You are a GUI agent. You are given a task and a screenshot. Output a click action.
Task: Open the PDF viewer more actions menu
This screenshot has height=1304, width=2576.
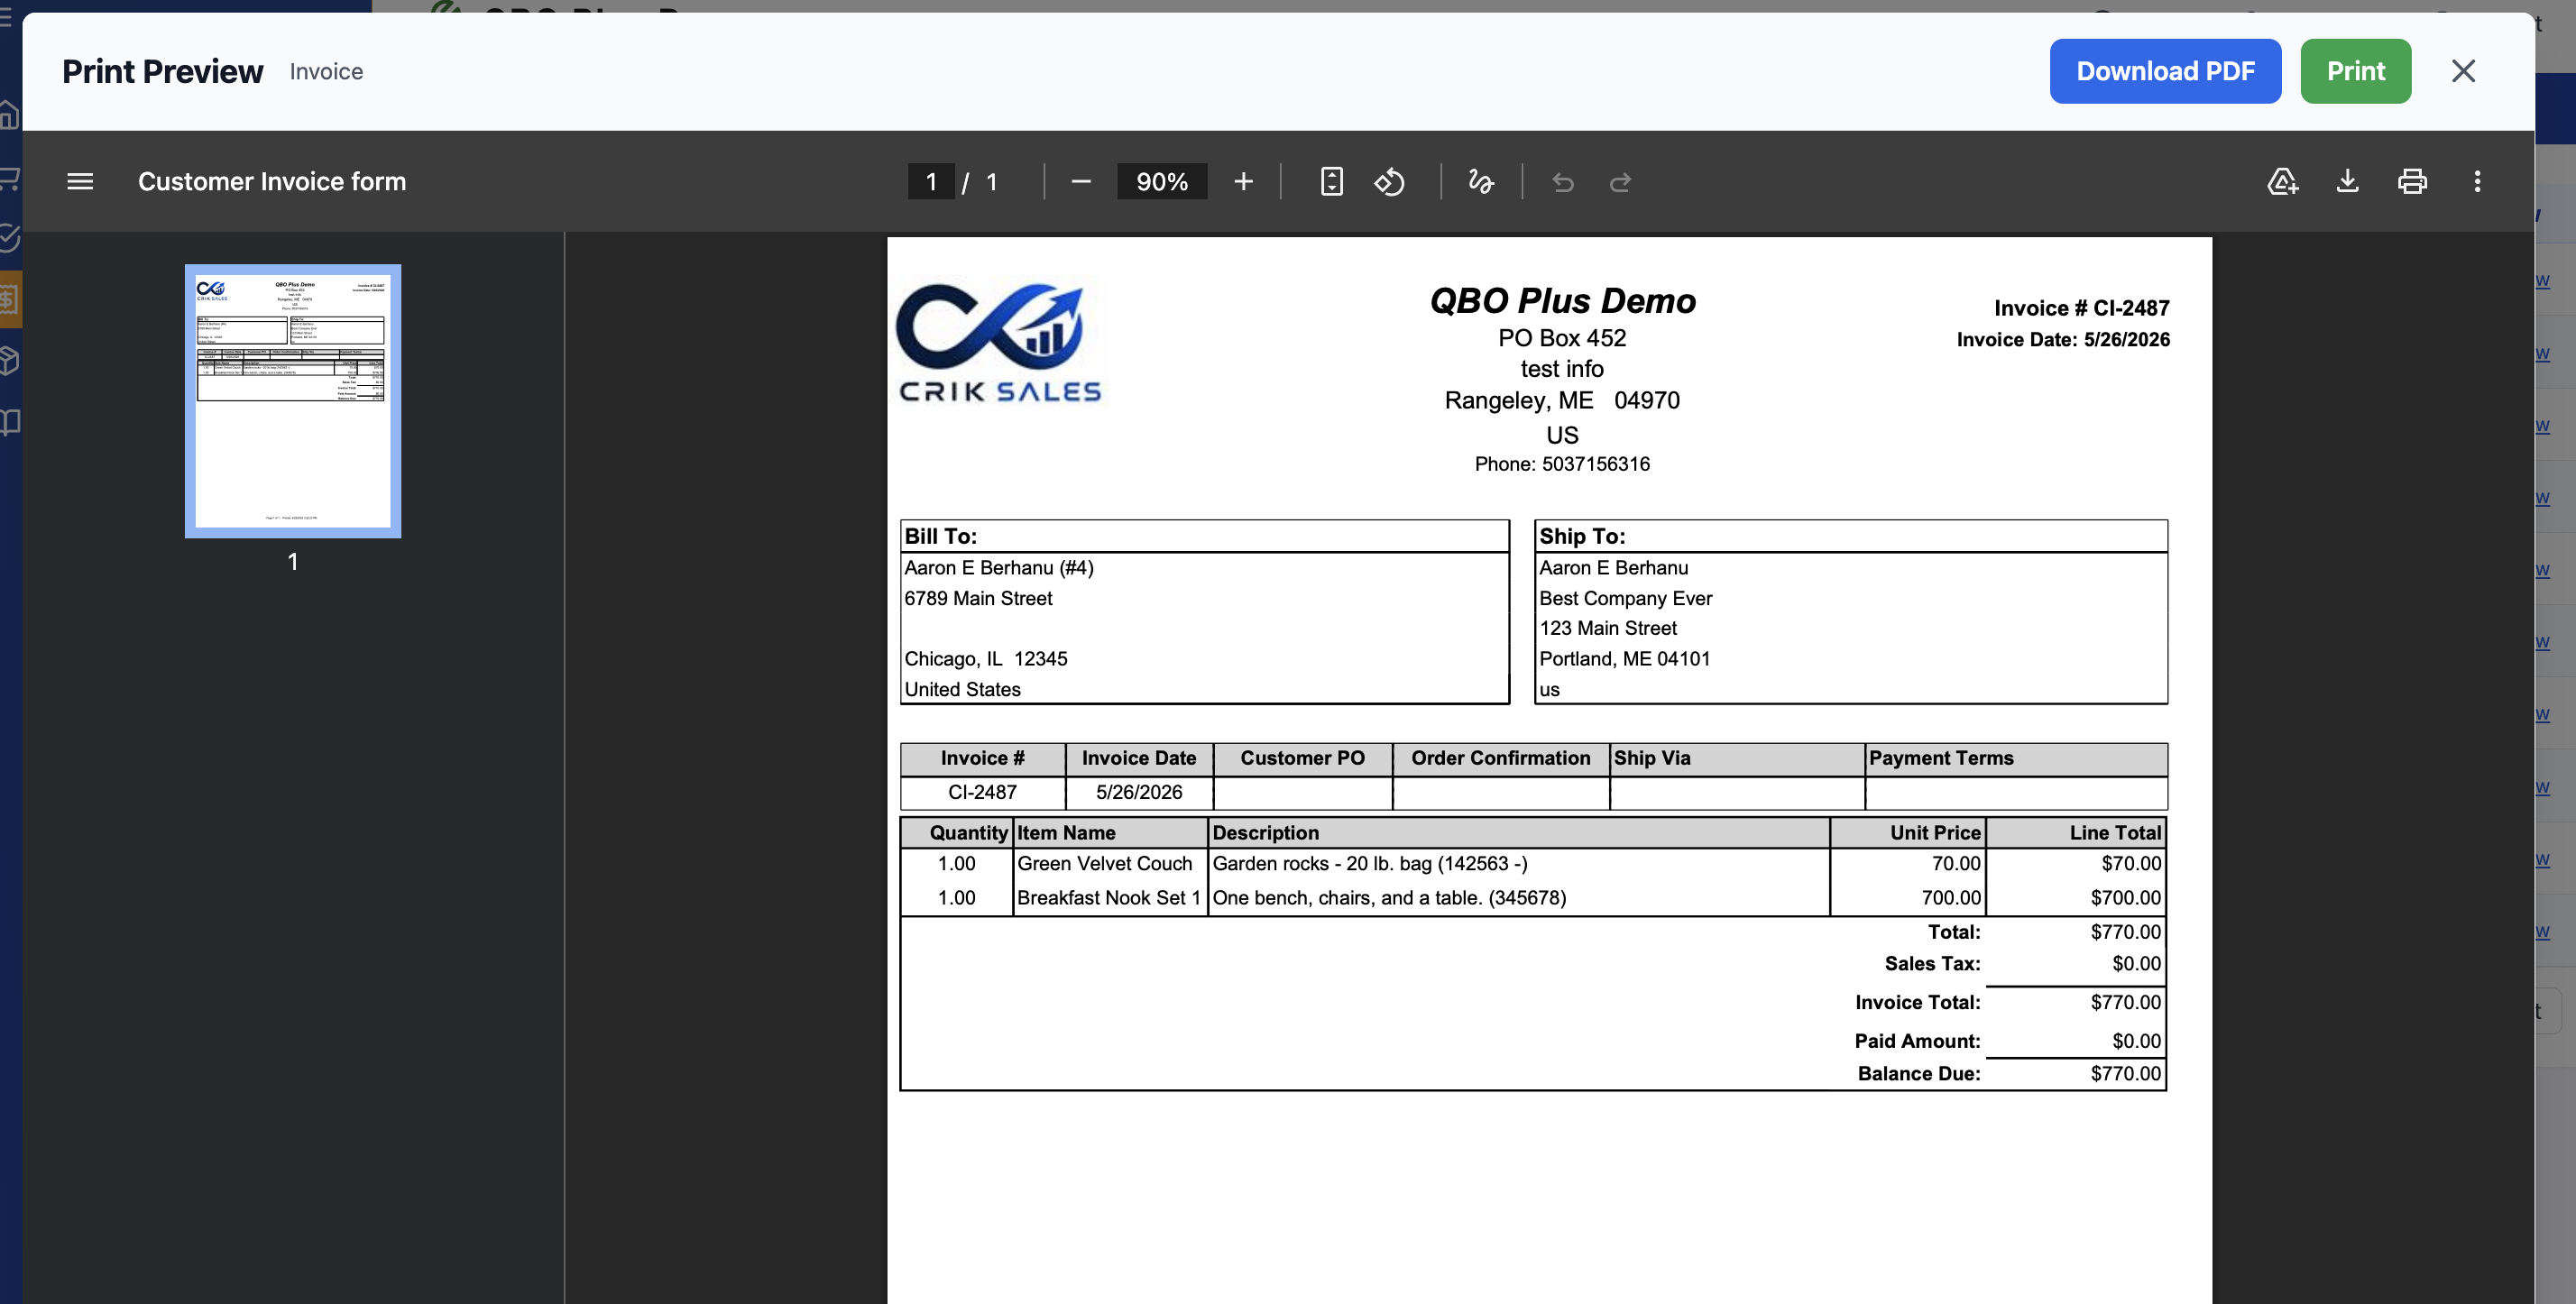[x=2477, y=181]
